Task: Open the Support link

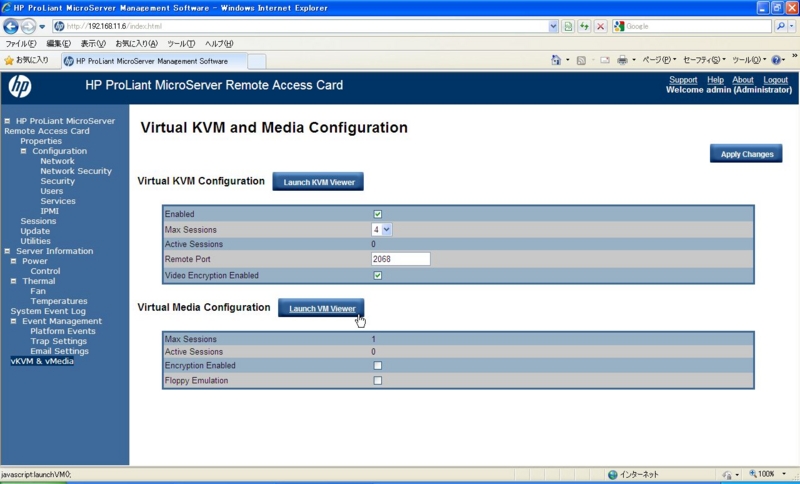Action: (683, 80)
